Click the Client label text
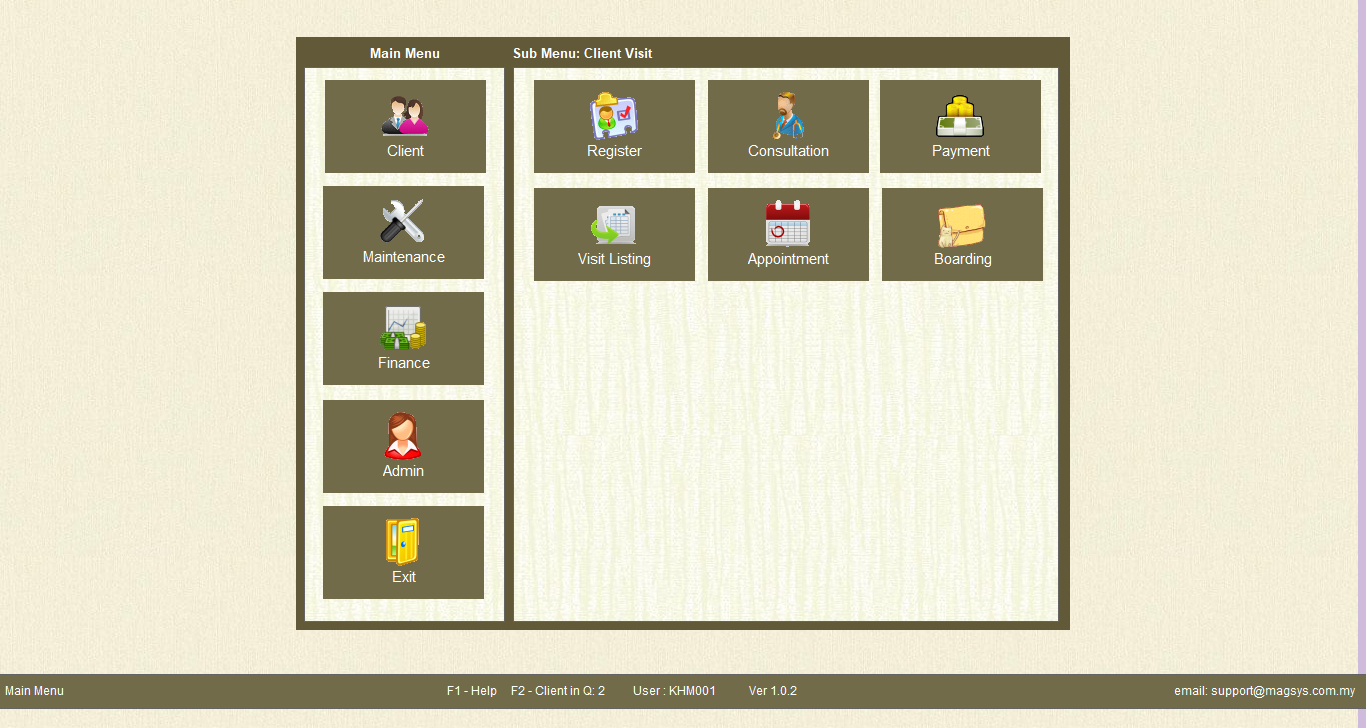Viewport: 1366px width, 728px height. (405, 151)
